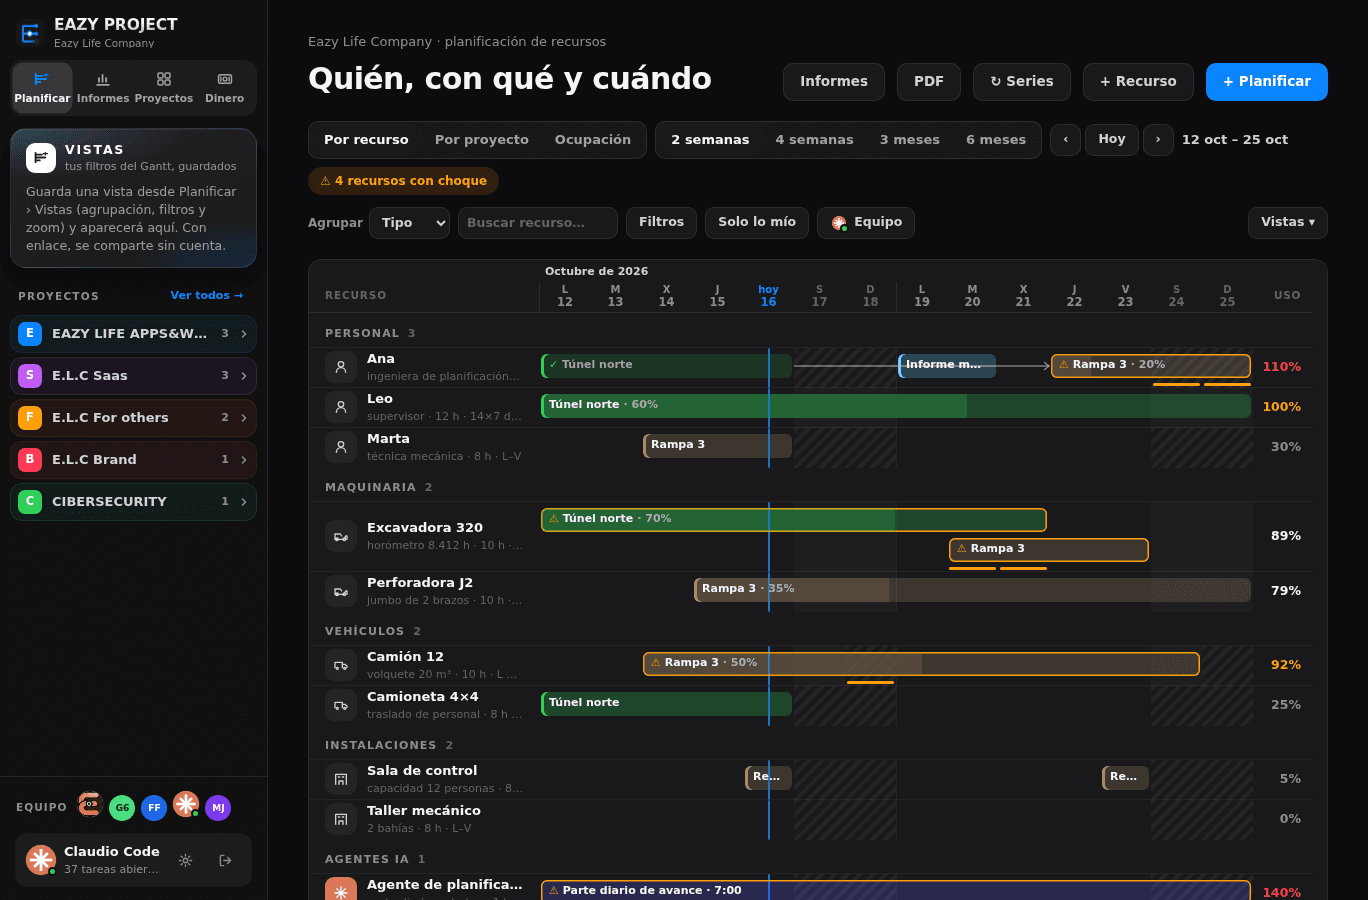1368x900 pixels.
Task: Open the Ver todos projects link
Action: pos(207,296)
